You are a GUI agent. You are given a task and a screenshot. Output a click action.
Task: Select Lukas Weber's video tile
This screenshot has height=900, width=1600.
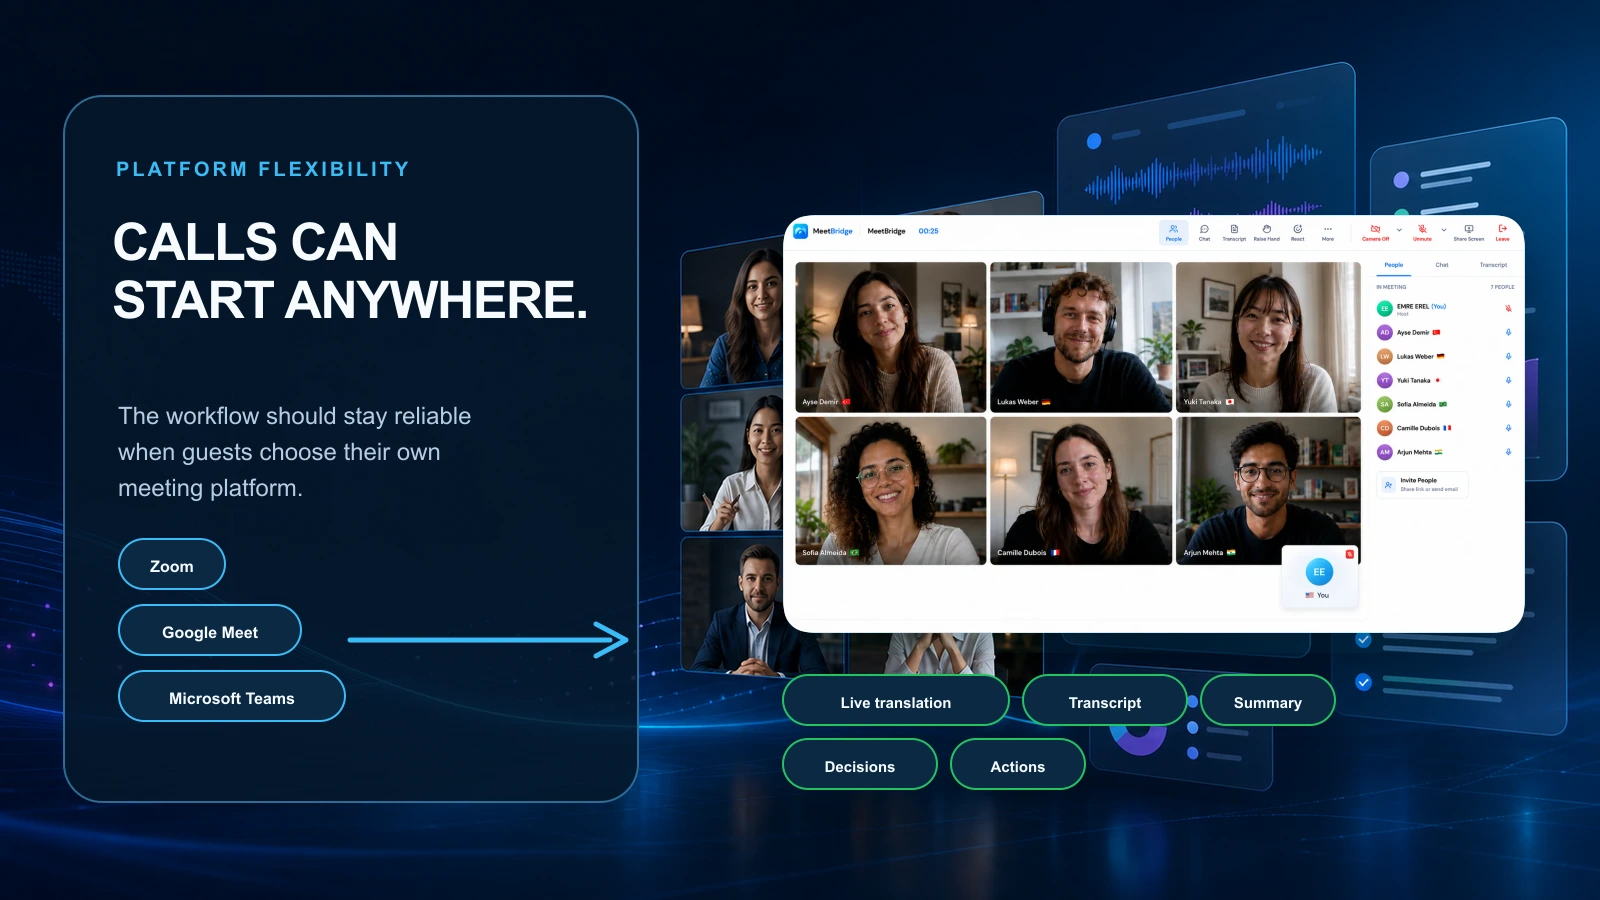[1081, 337]
